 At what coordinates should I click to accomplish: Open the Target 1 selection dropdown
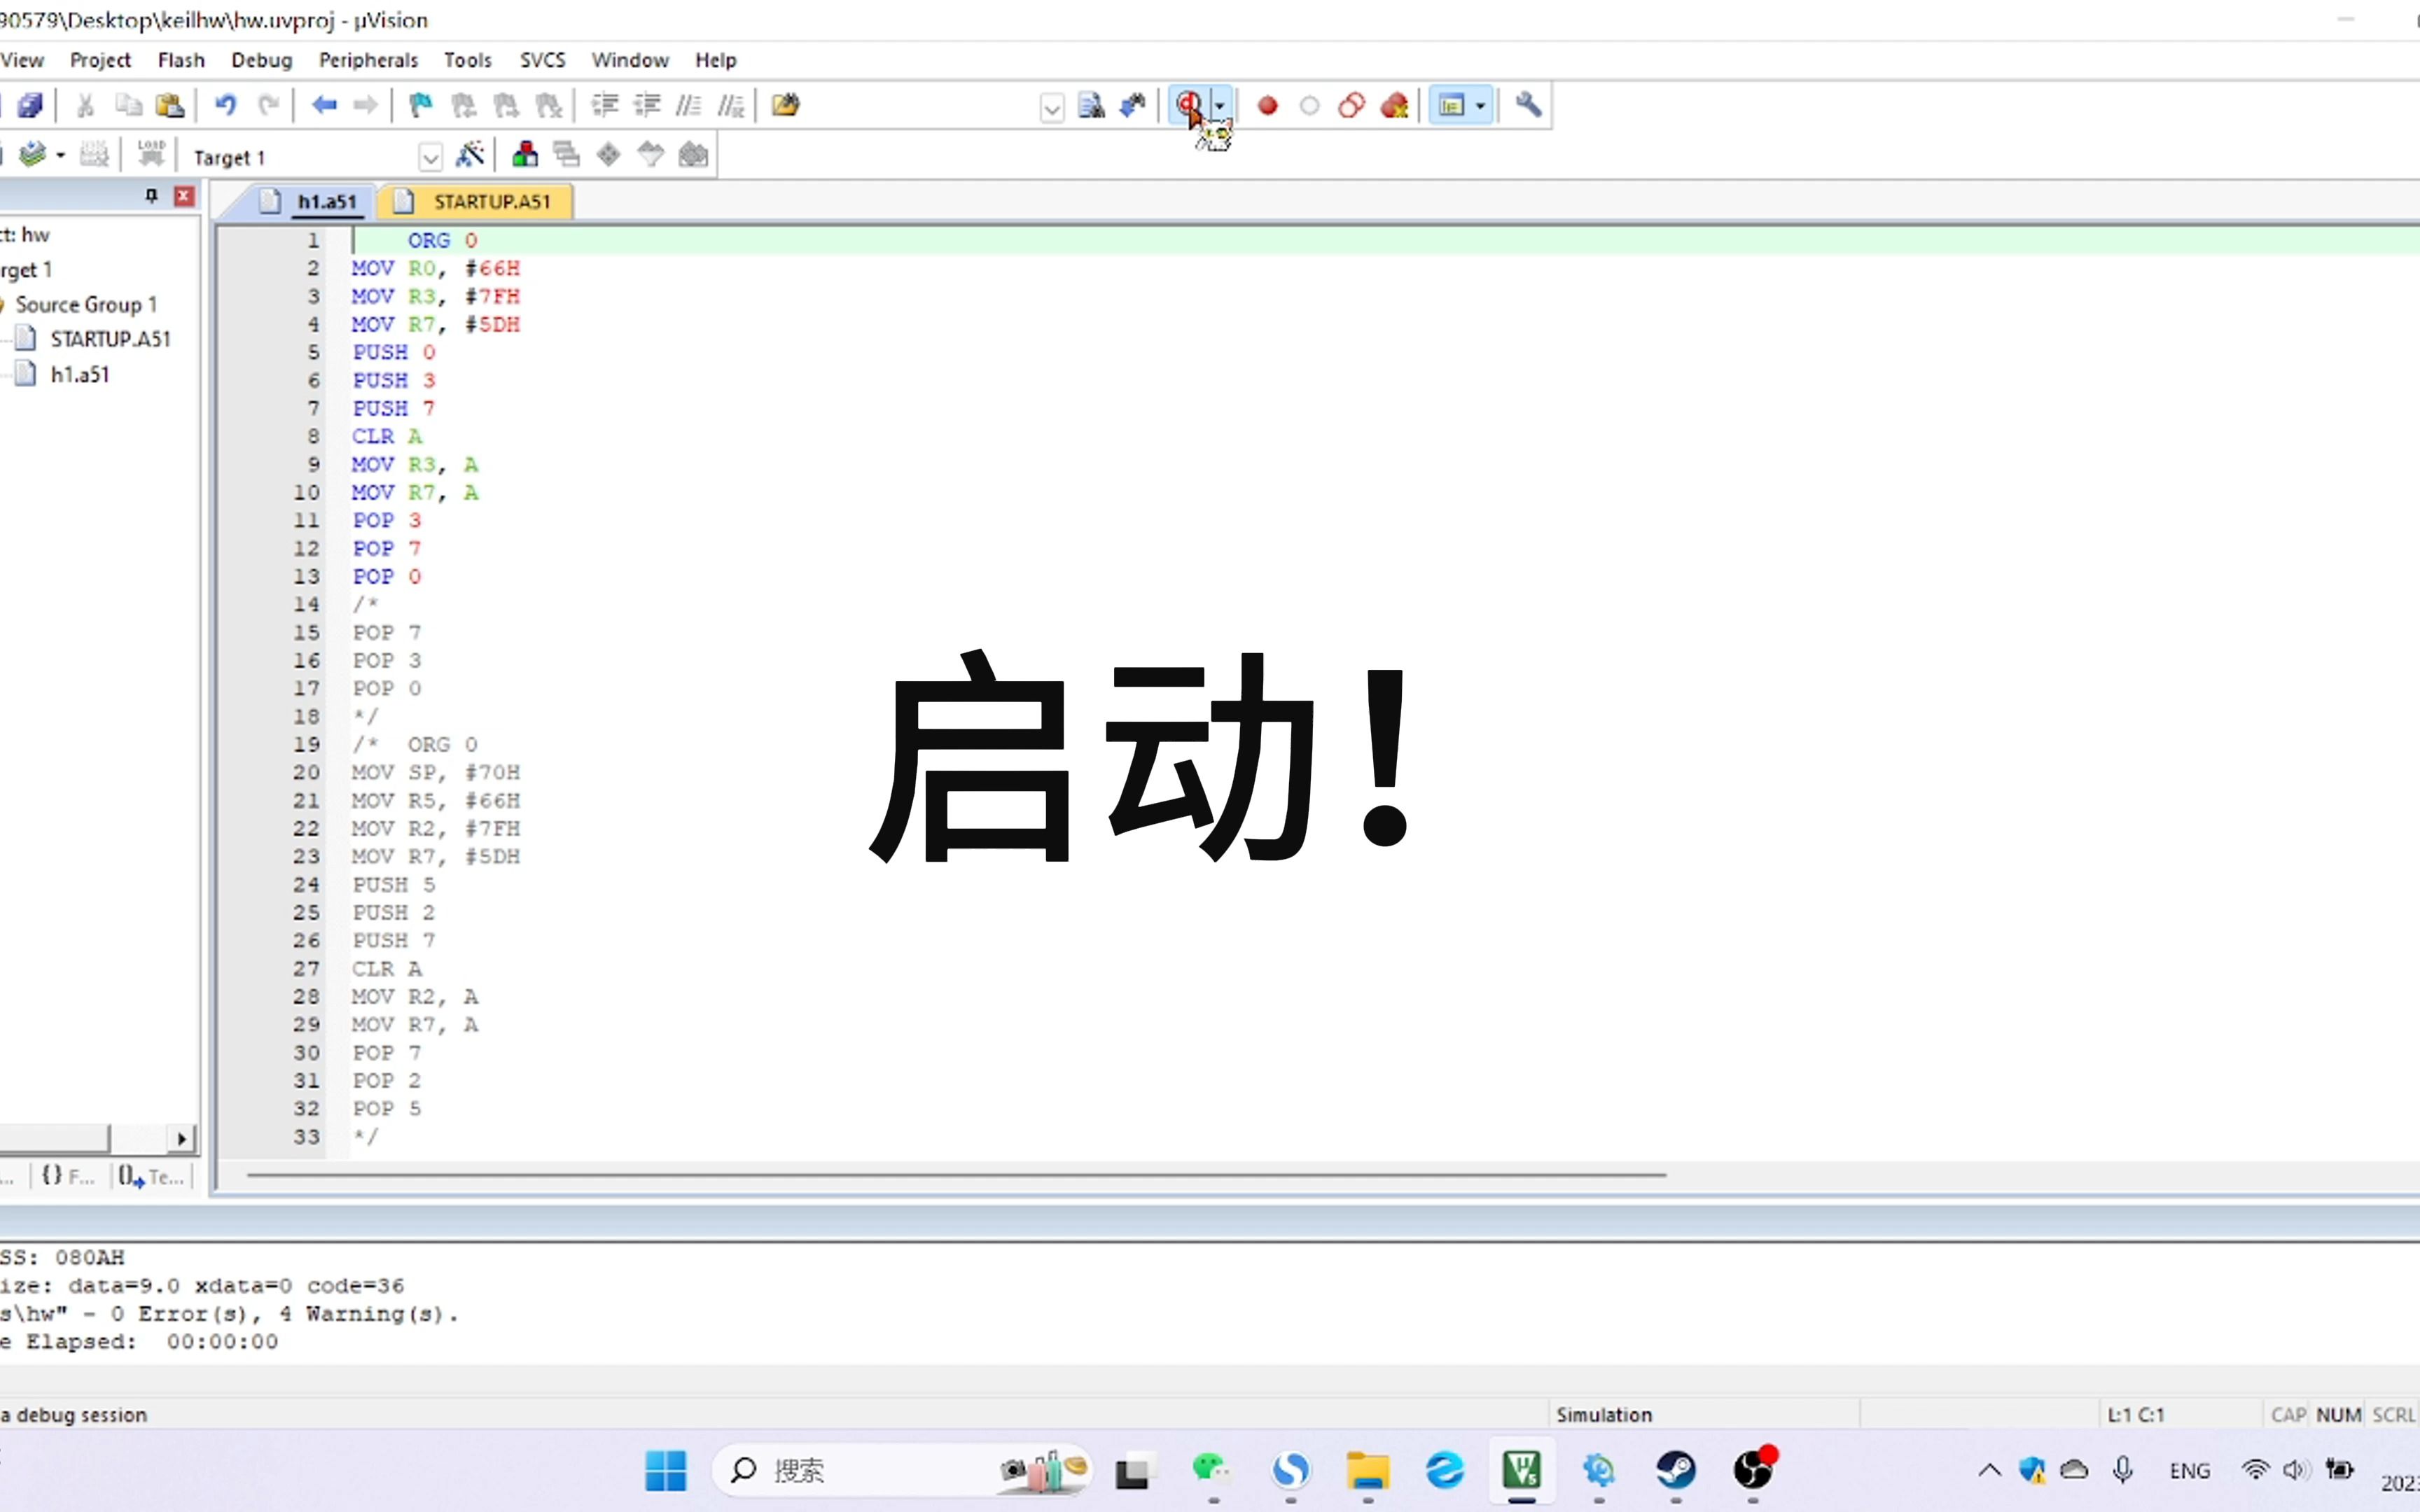(430, 156)
